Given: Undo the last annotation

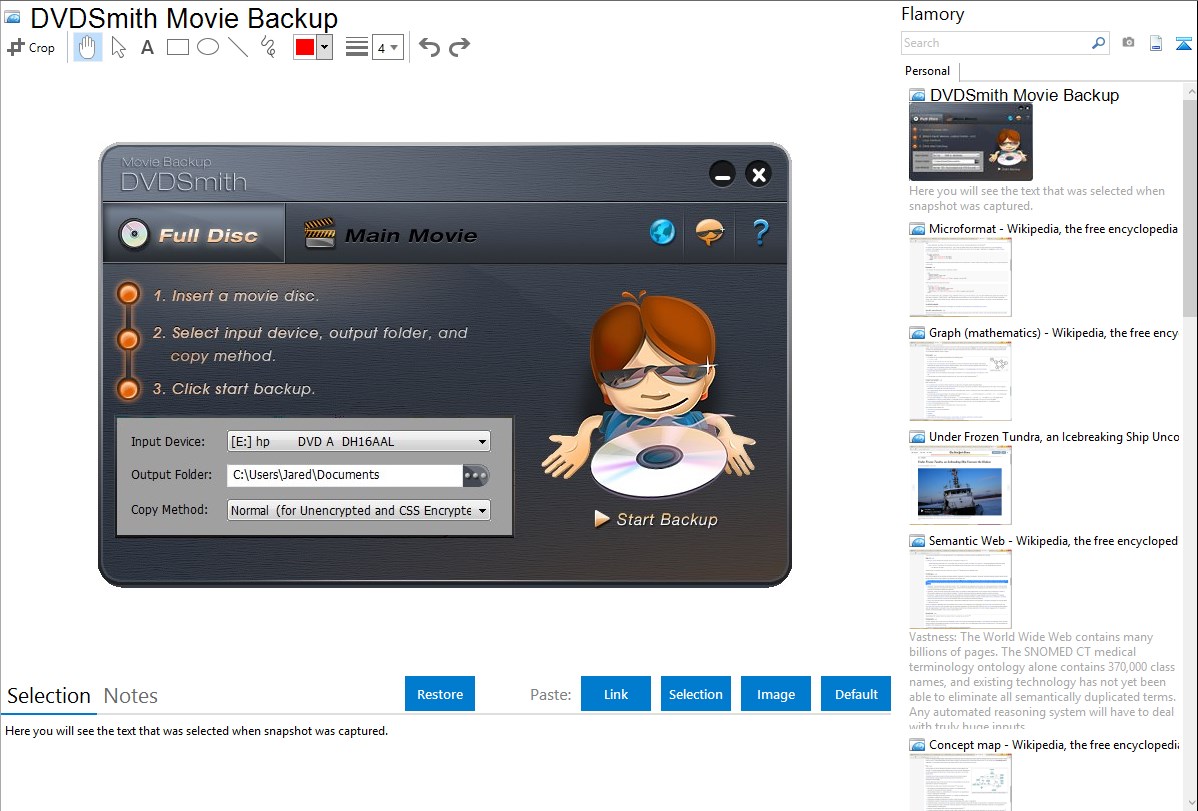Looking at the screenshot, I should tap(429, 47).
